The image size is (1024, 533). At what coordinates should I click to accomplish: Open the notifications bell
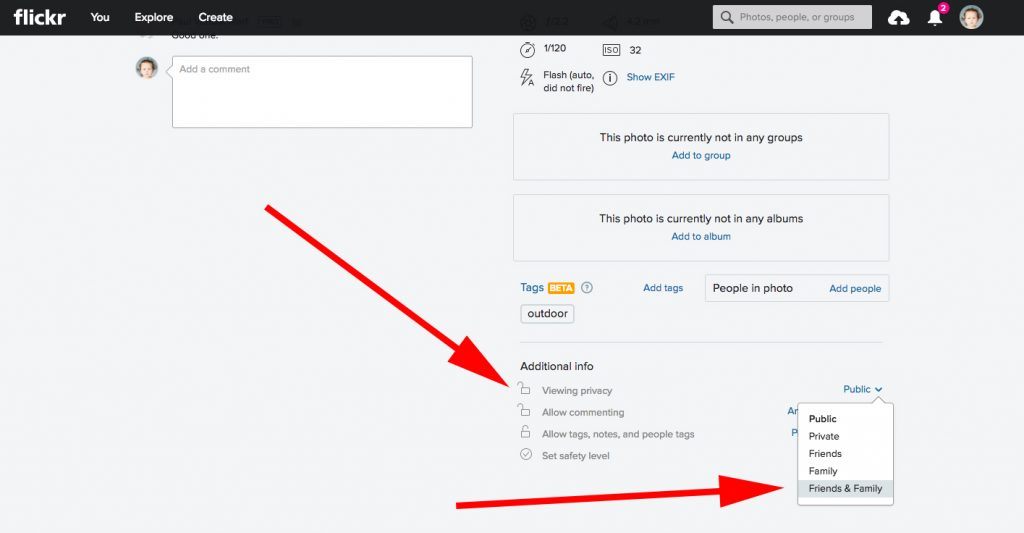(935, 17)
